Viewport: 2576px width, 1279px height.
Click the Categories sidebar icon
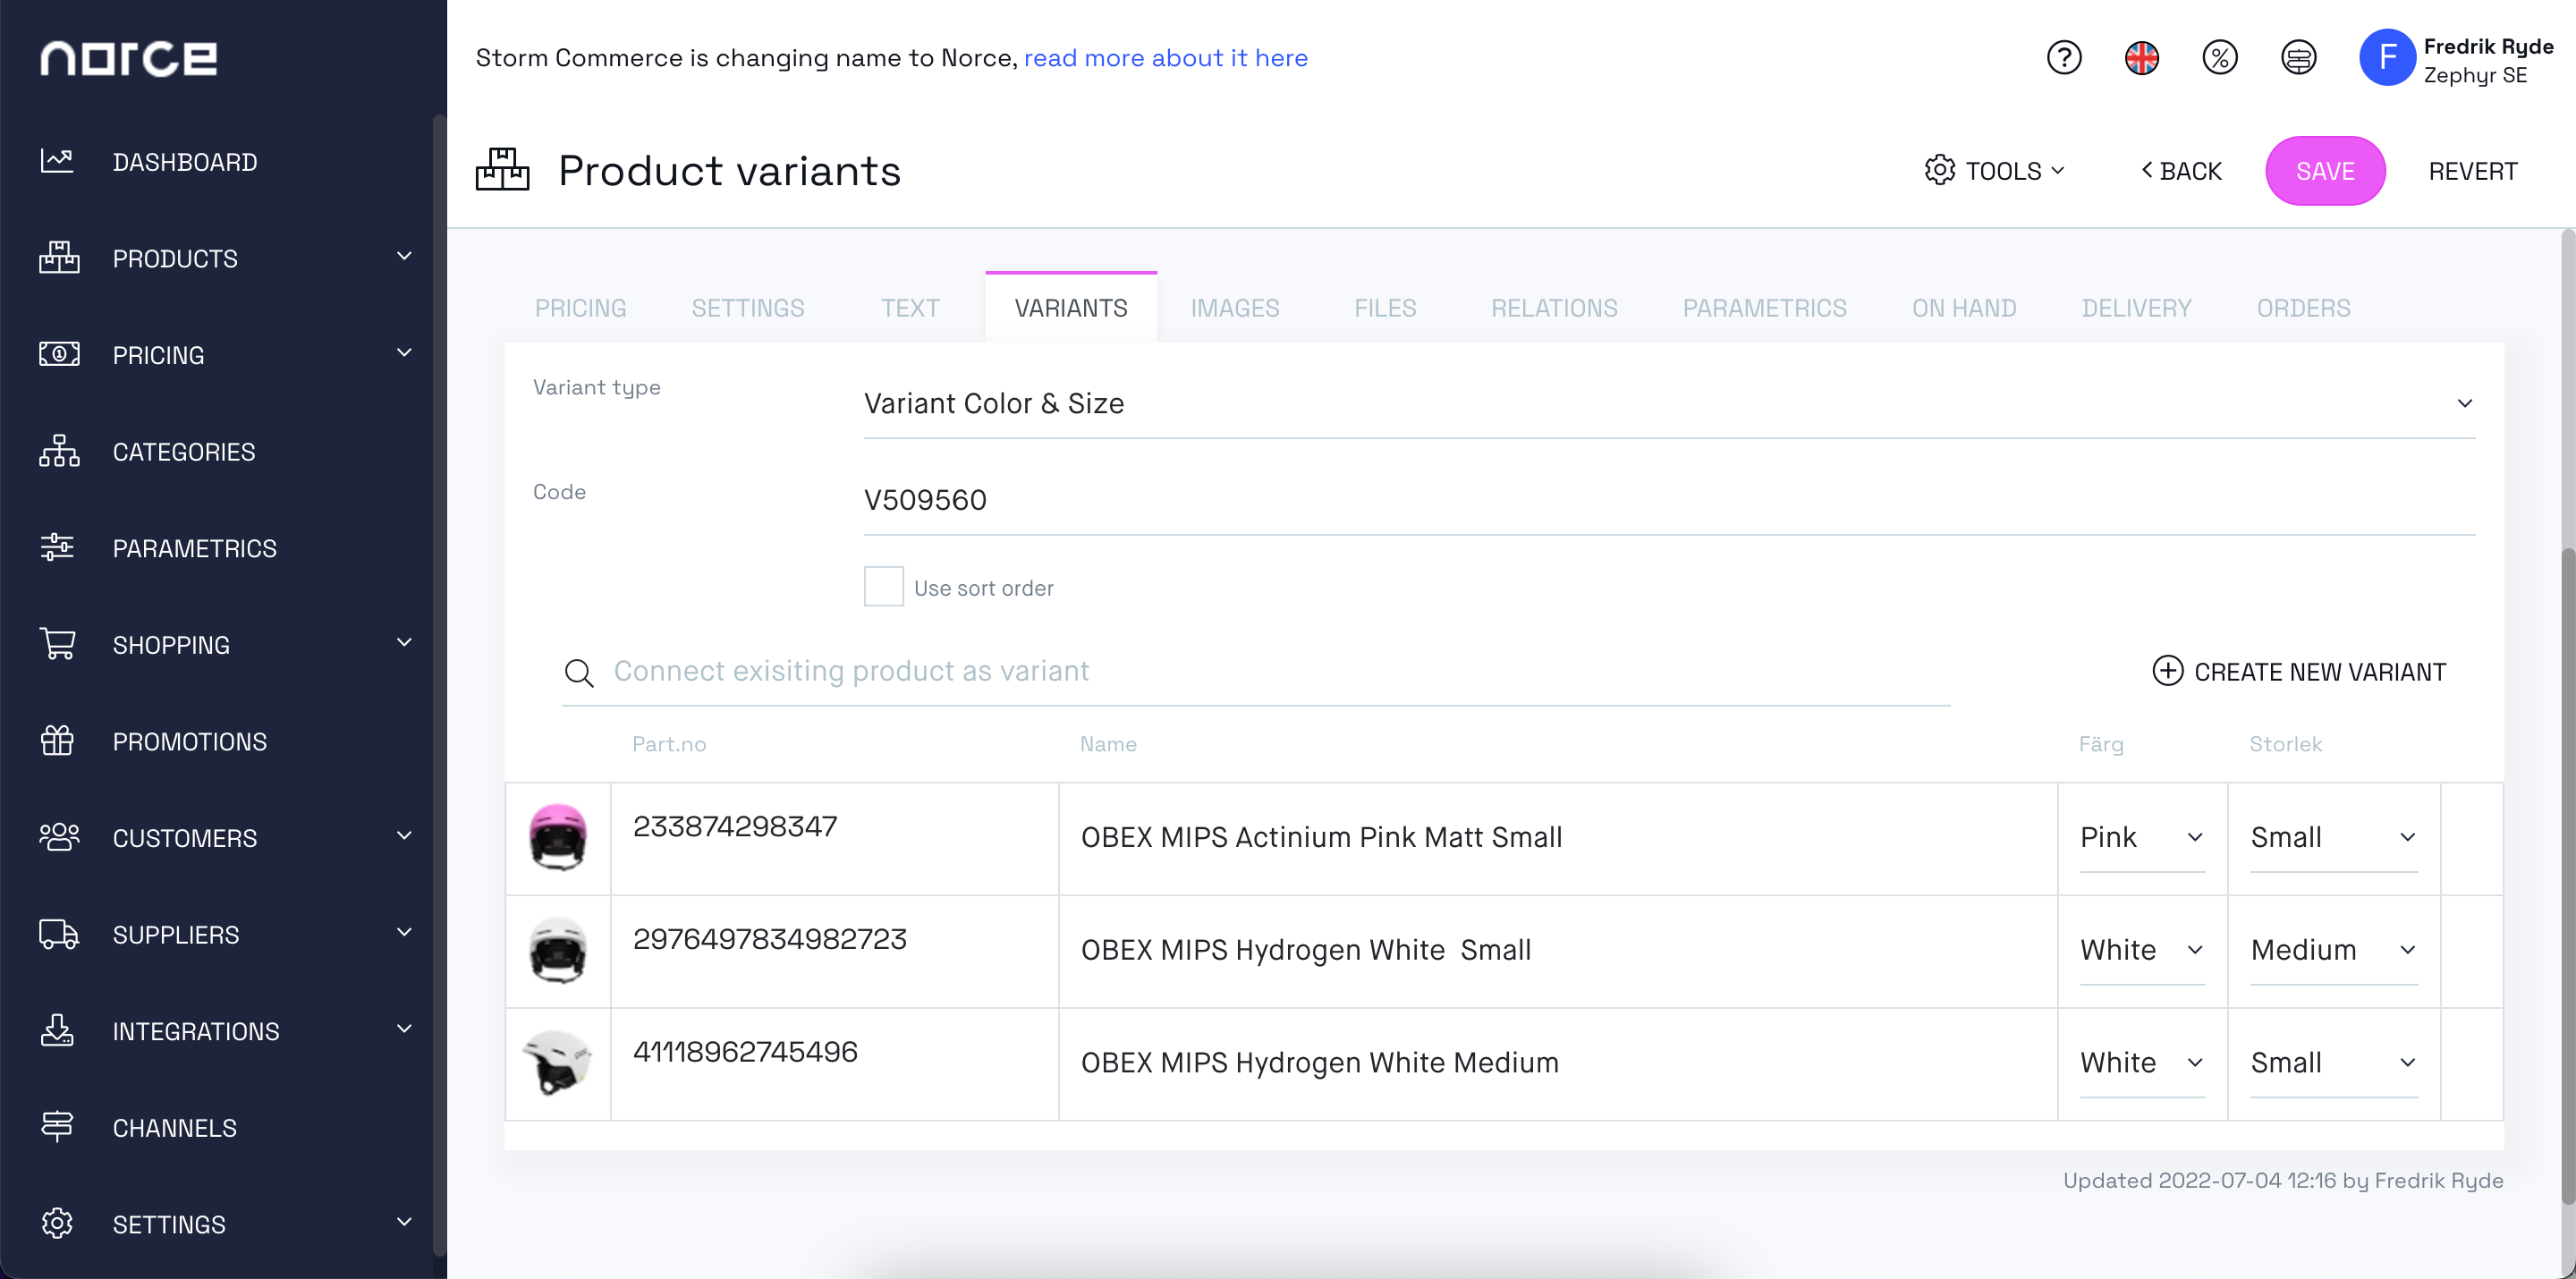[55, 452]
